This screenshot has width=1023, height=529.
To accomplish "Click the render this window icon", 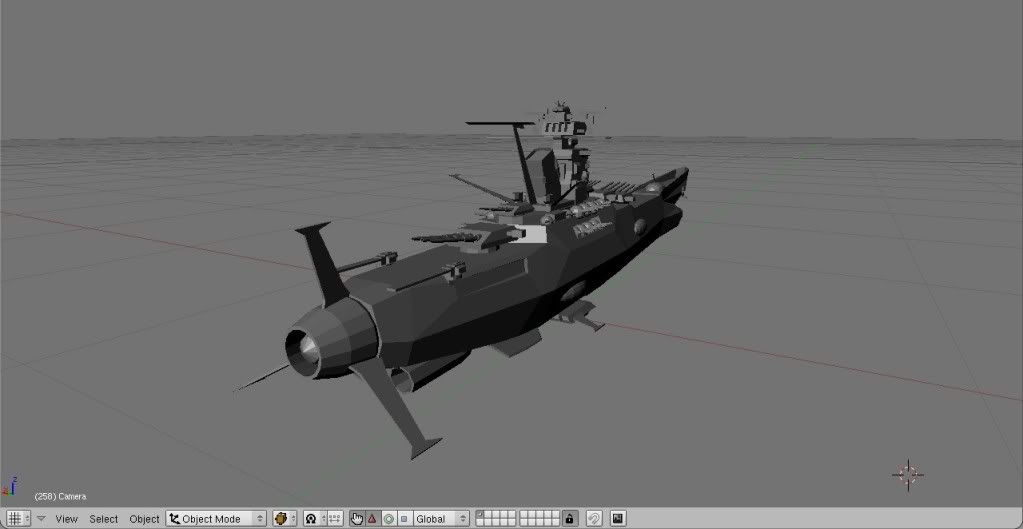I will [x=618, y=519].
